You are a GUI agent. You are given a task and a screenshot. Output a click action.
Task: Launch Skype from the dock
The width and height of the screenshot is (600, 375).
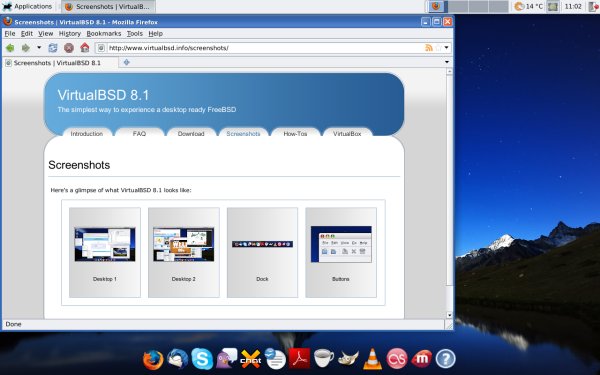[202, 359]
